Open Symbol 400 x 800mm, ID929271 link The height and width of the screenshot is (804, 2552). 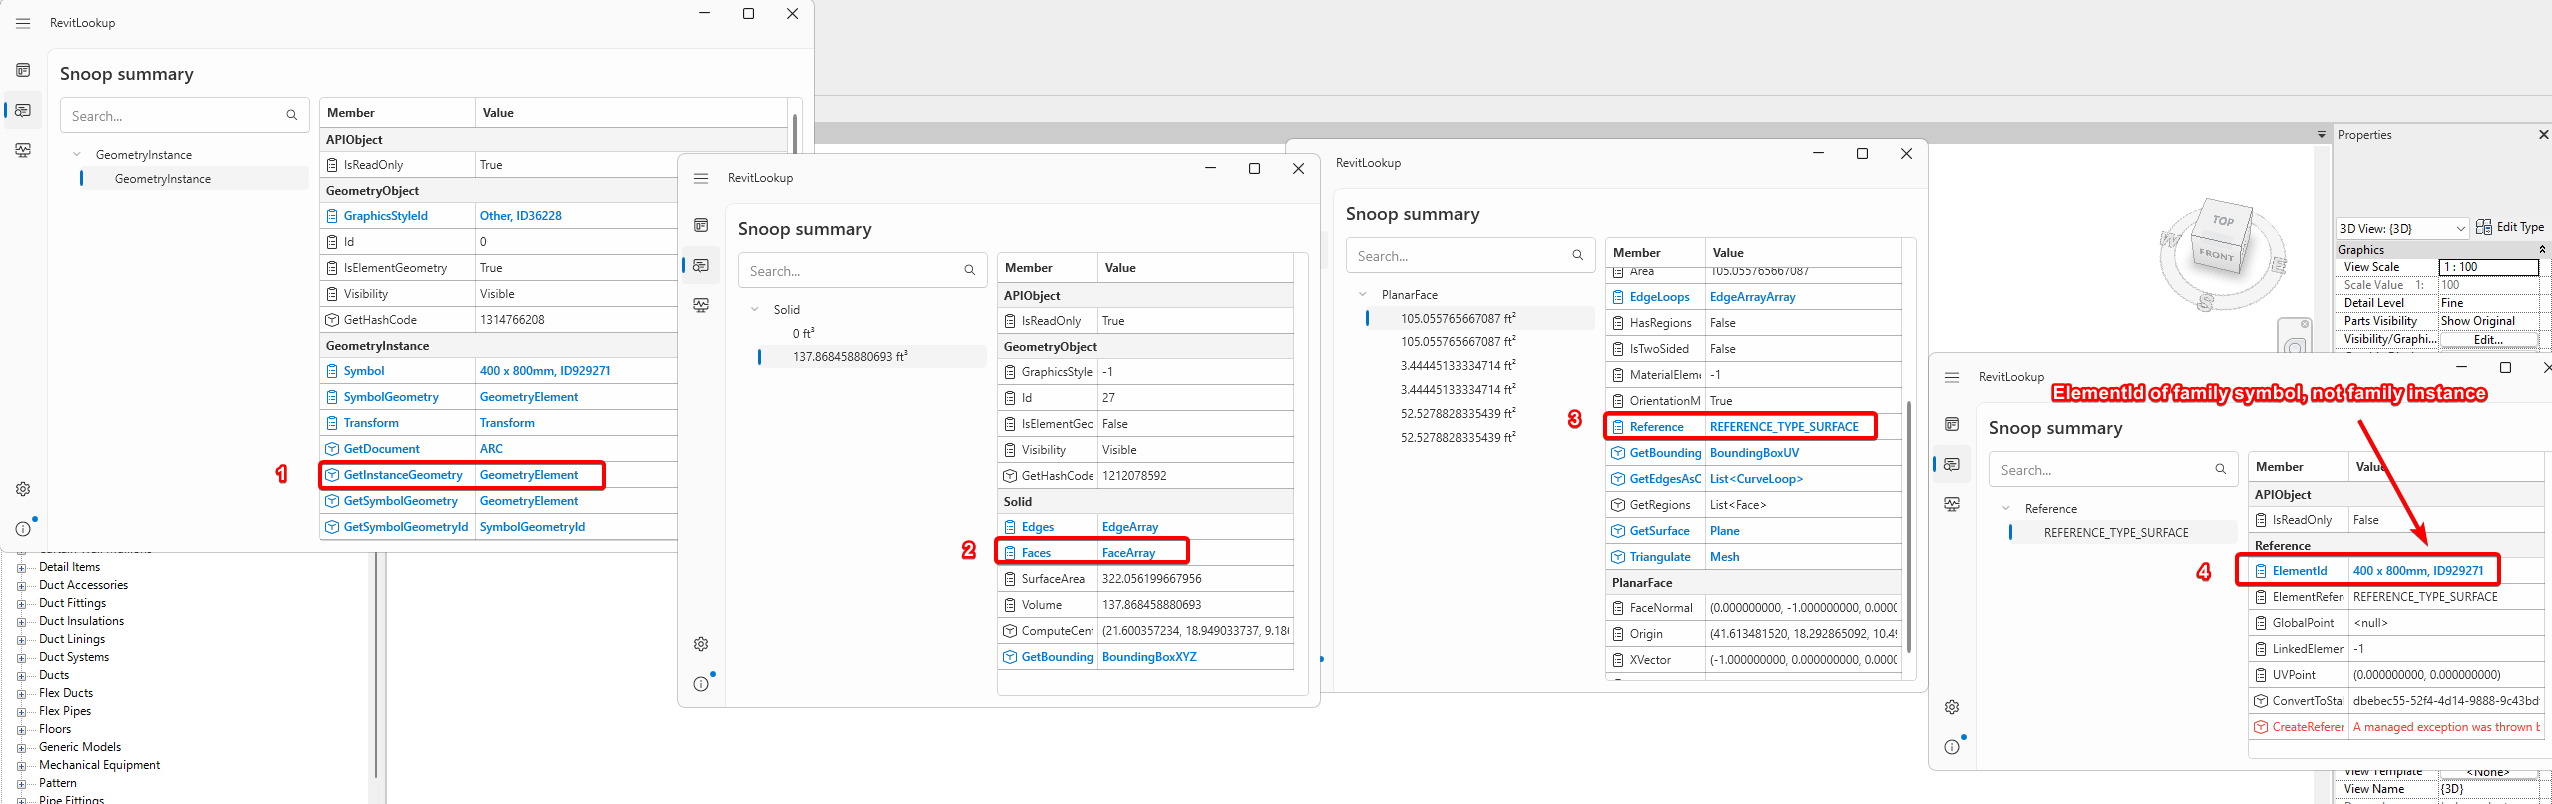pos(545,371)
